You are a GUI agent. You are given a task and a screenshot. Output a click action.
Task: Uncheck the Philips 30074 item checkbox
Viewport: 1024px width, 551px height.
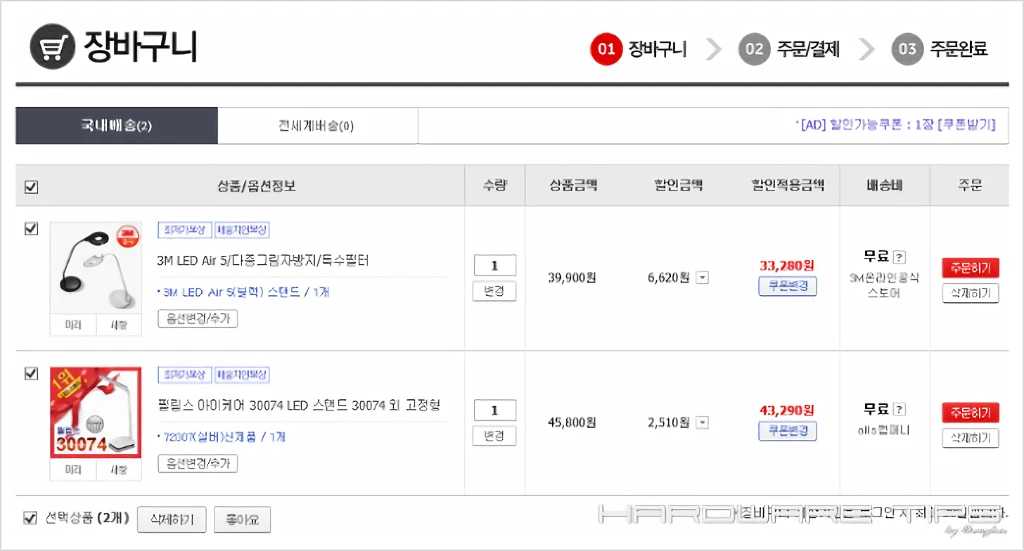point(31,373)
